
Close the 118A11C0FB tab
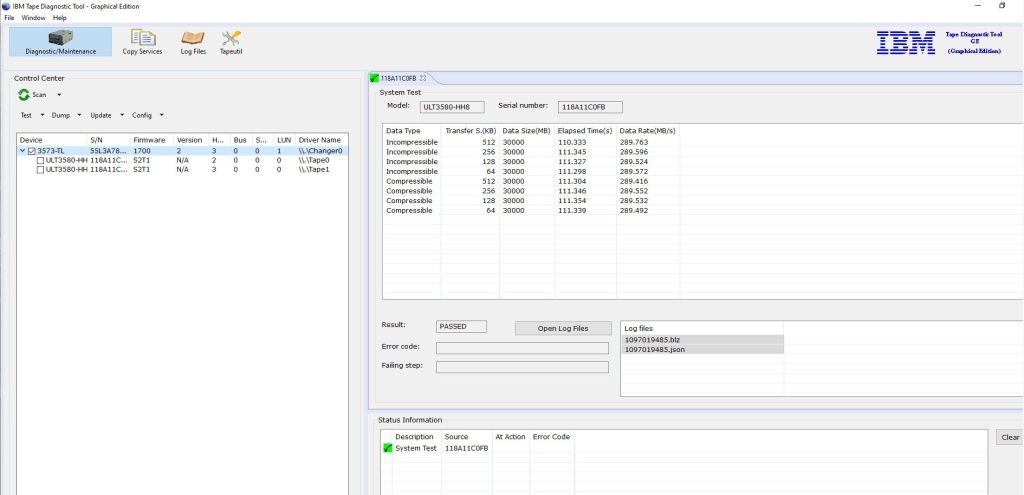(423, 78)
